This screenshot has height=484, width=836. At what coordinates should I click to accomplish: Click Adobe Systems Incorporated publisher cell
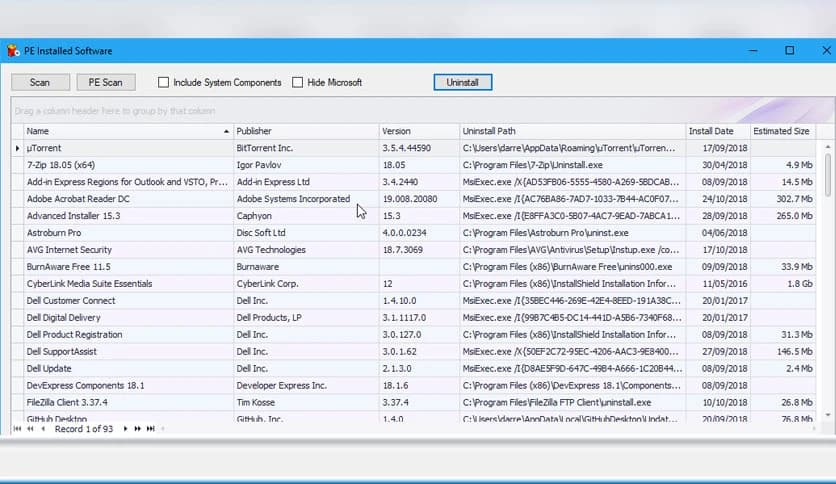pos(306,199)
